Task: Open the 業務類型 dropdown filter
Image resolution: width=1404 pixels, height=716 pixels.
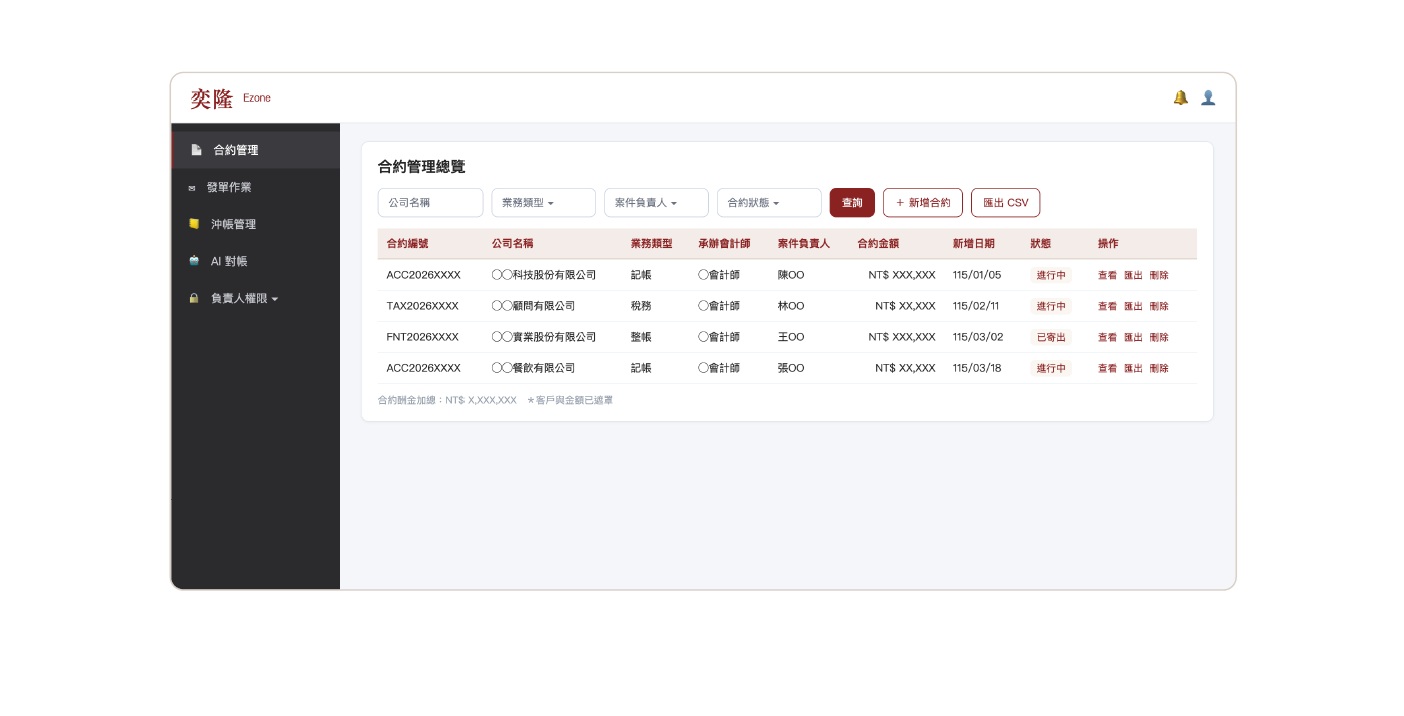Action: pos(543,203)
